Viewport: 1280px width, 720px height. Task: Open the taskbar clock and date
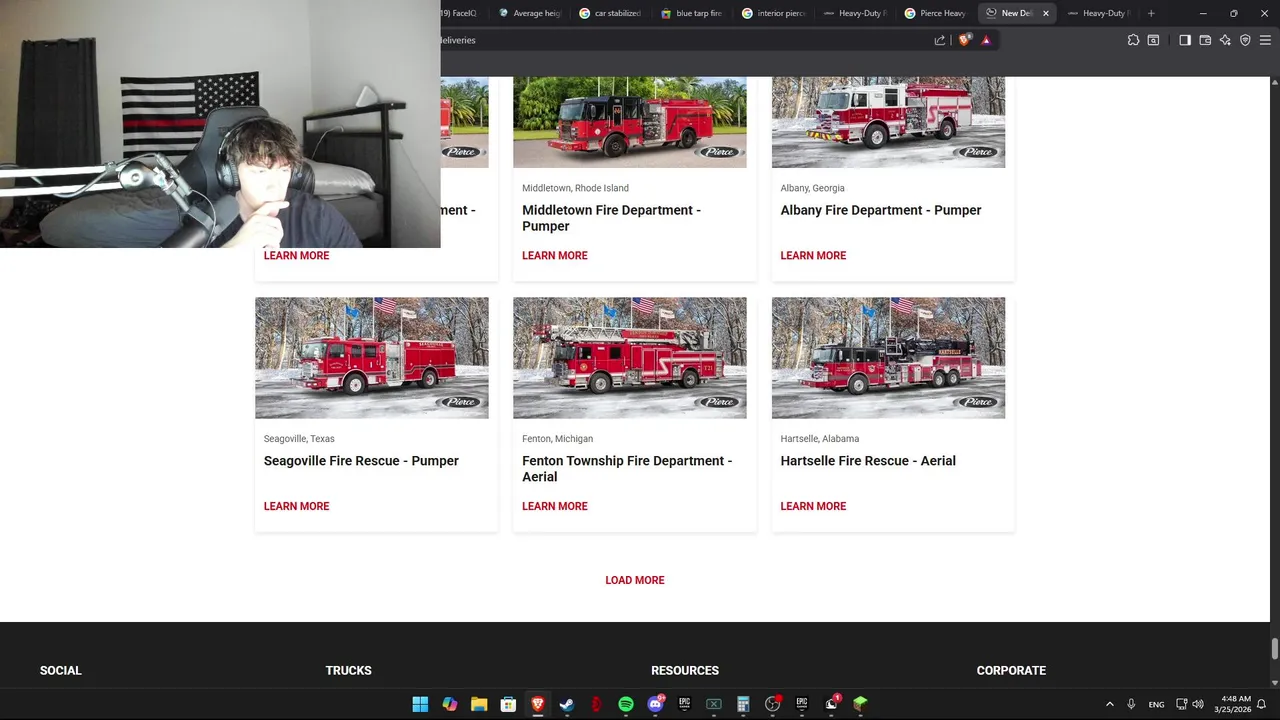(x=1233, y=704)
